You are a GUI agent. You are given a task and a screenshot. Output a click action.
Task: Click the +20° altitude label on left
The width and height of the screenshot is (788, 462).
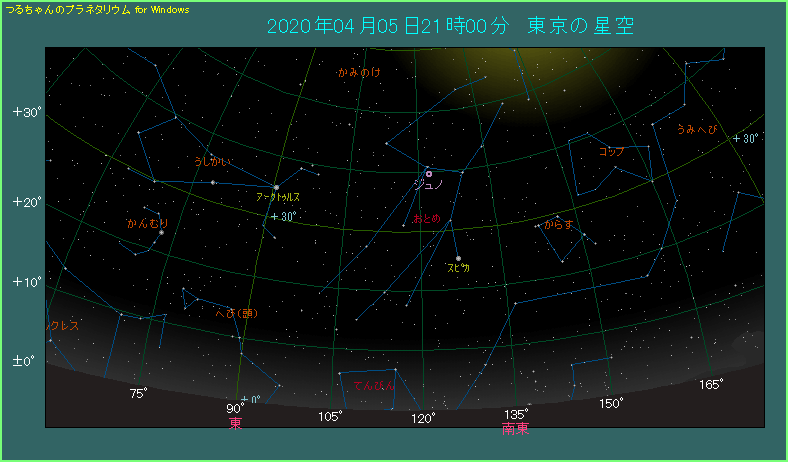coord(27,202)
